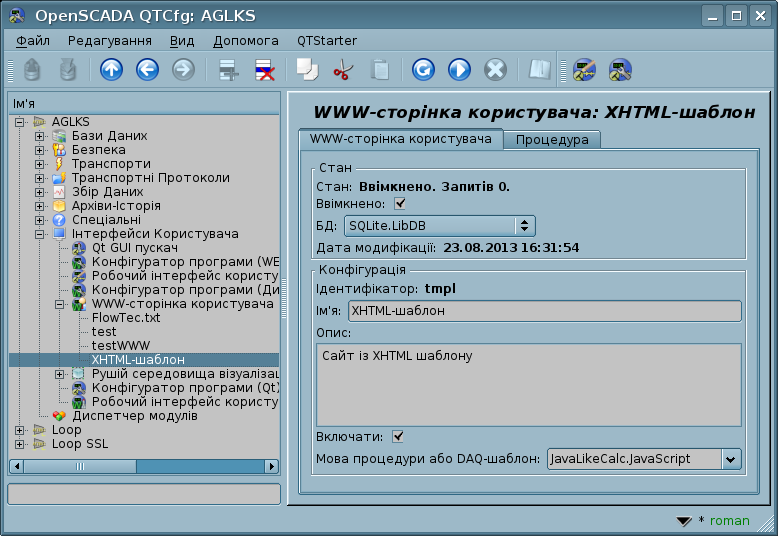Click the add item toolbar icon
This screenshot has width=778, height=536.
pyautogui.click(x=229, y=69)
